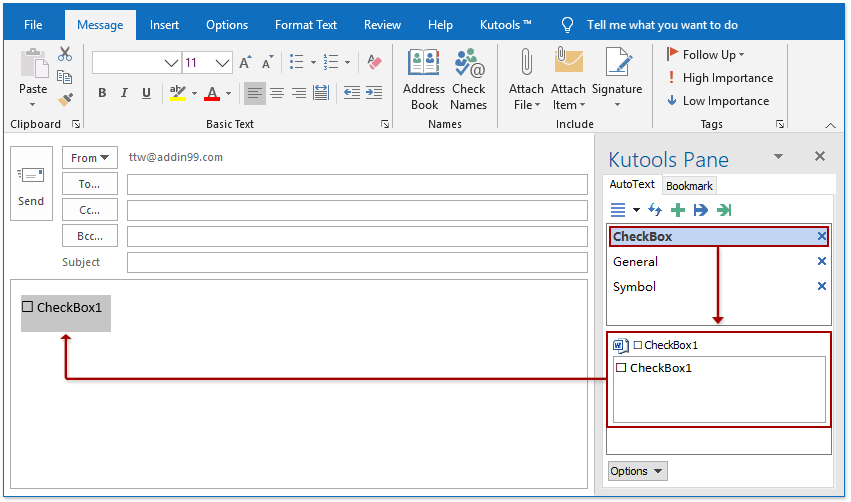The image size is (851, 502).
Task: Click the Check Names icon
Action: (468, 80)
